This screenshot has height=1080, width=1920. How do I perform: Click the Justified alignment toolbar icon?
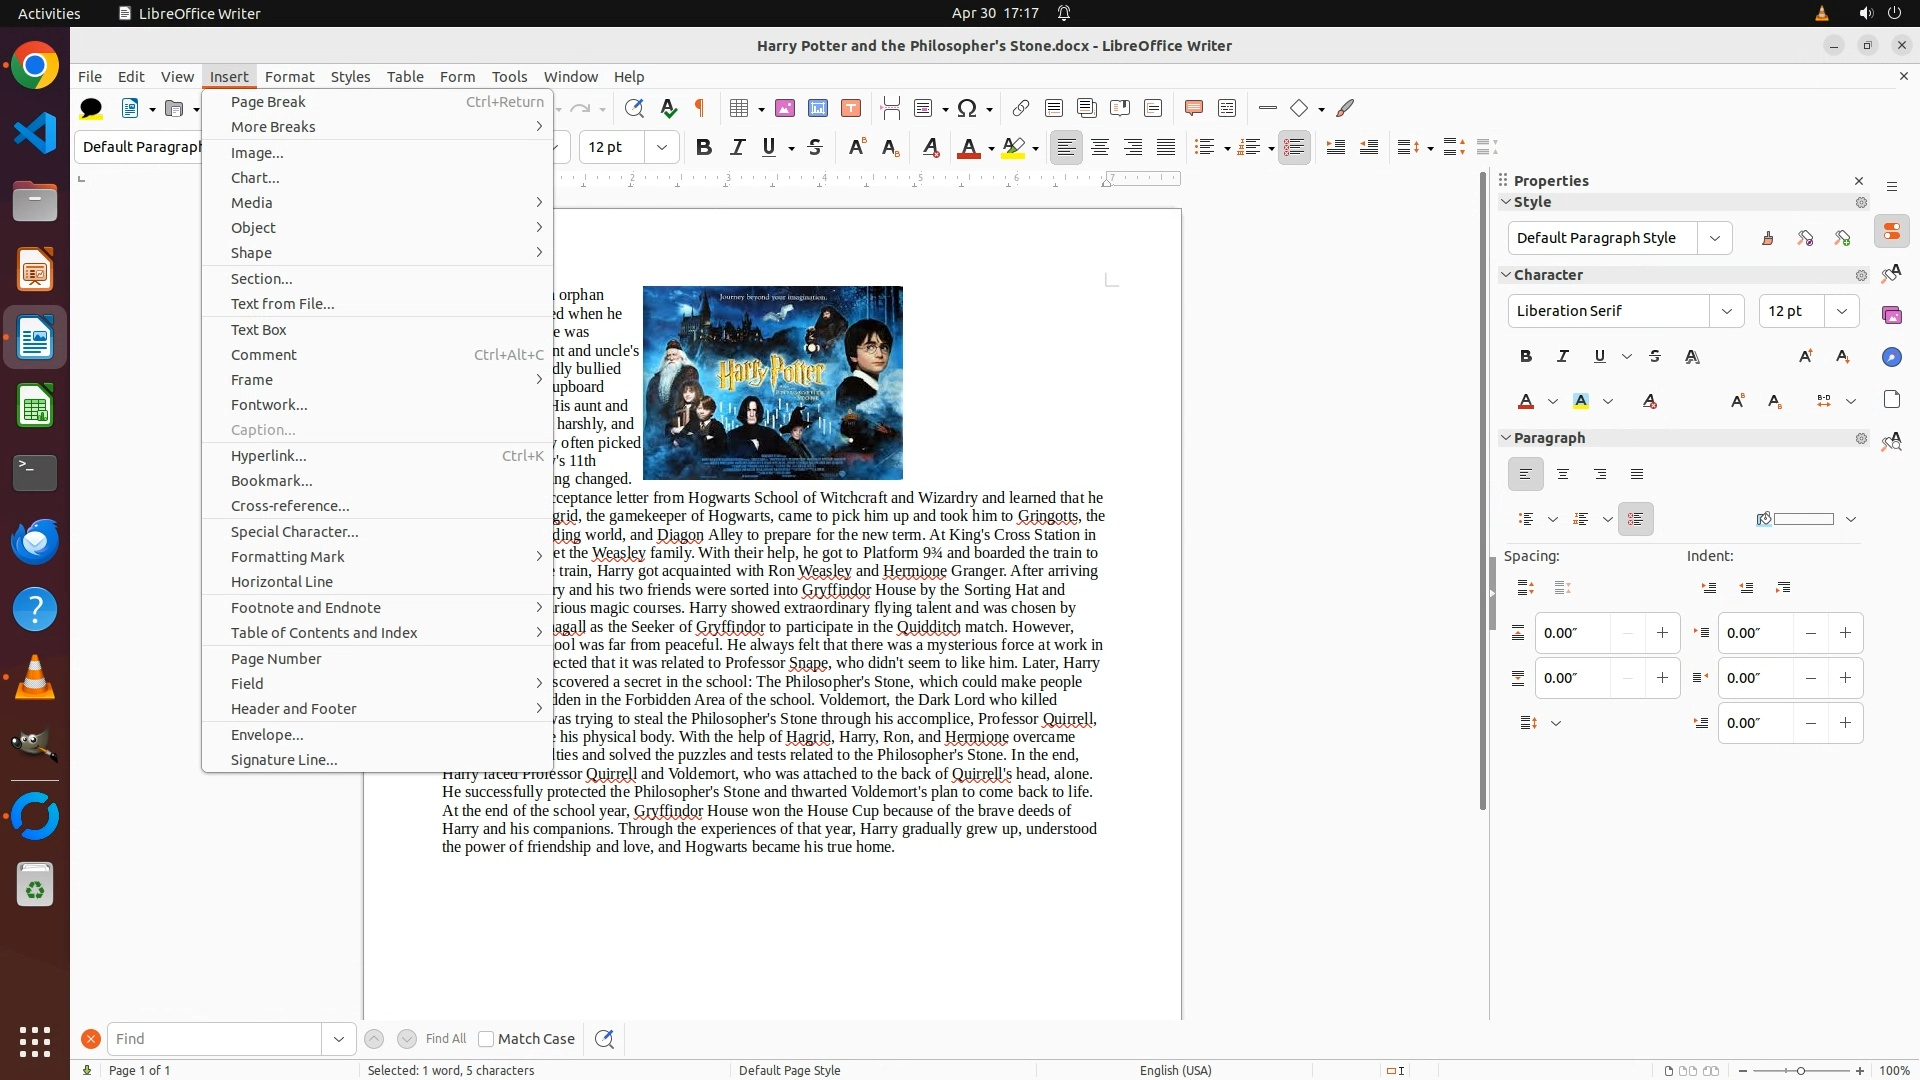click(1166, 147)
